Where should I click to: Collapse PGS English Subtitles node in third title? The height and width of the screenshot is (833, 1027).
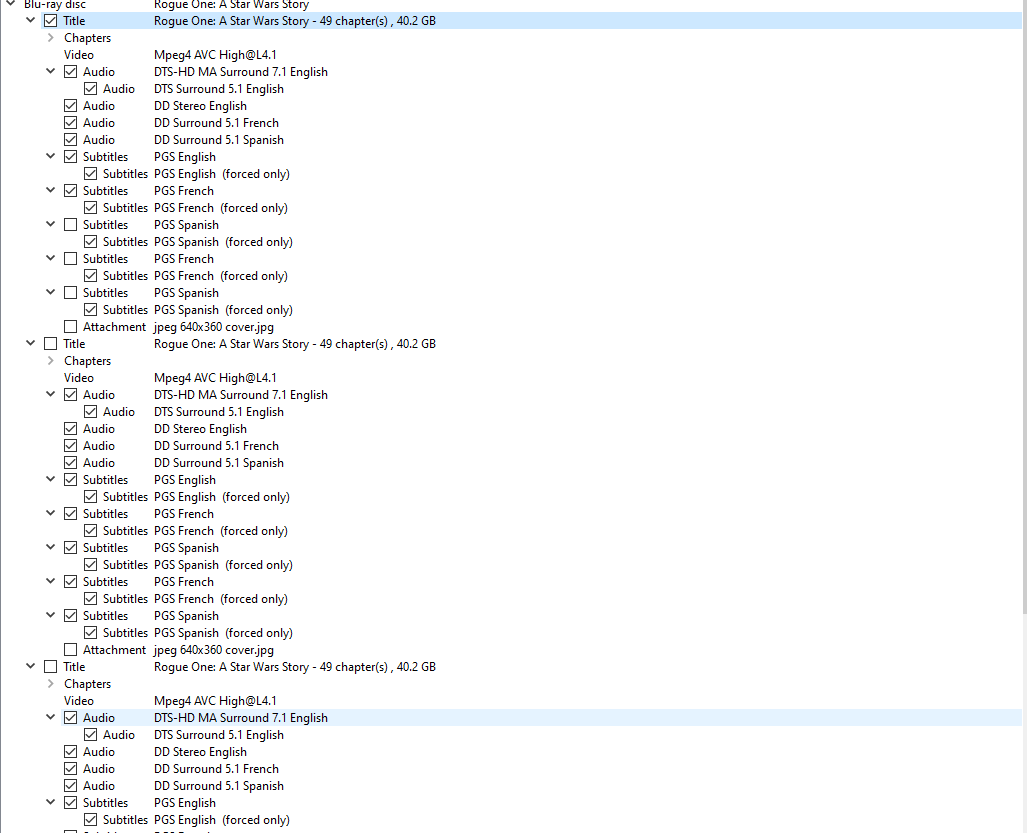50,802
